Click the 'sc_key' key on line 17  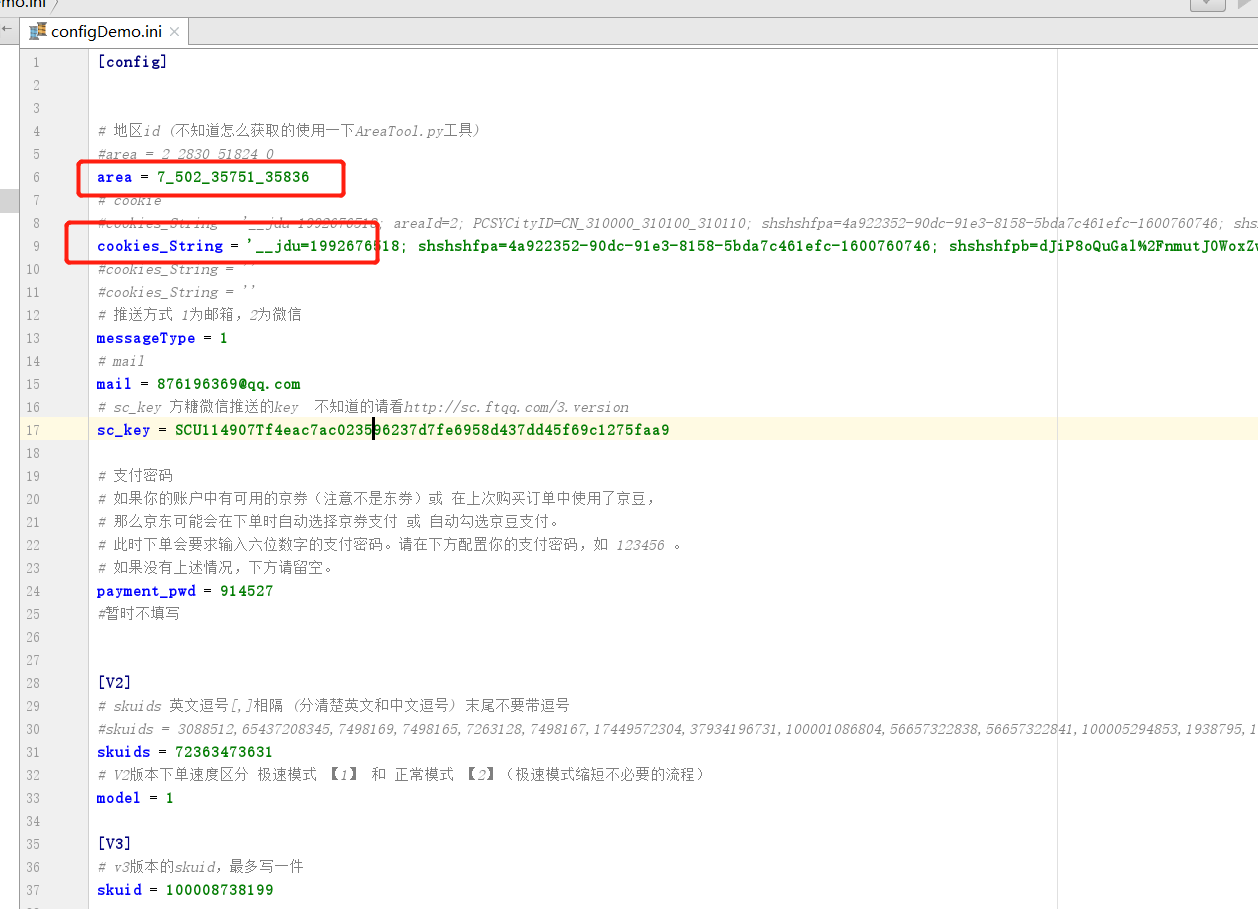pyautogui.click(x=123, y=430)
